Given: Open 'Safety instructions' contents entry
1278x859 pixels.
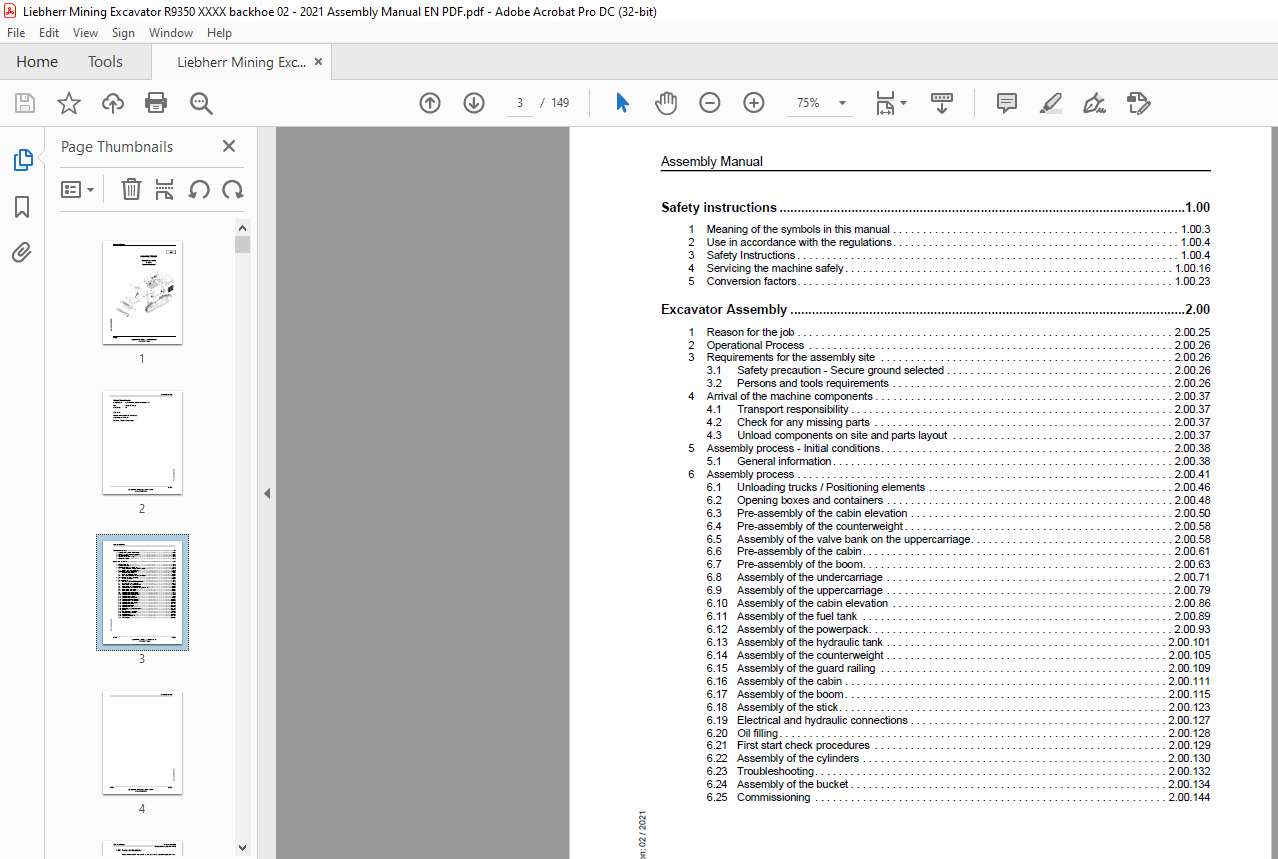Looking at the screenshot, I should [935, 208].
